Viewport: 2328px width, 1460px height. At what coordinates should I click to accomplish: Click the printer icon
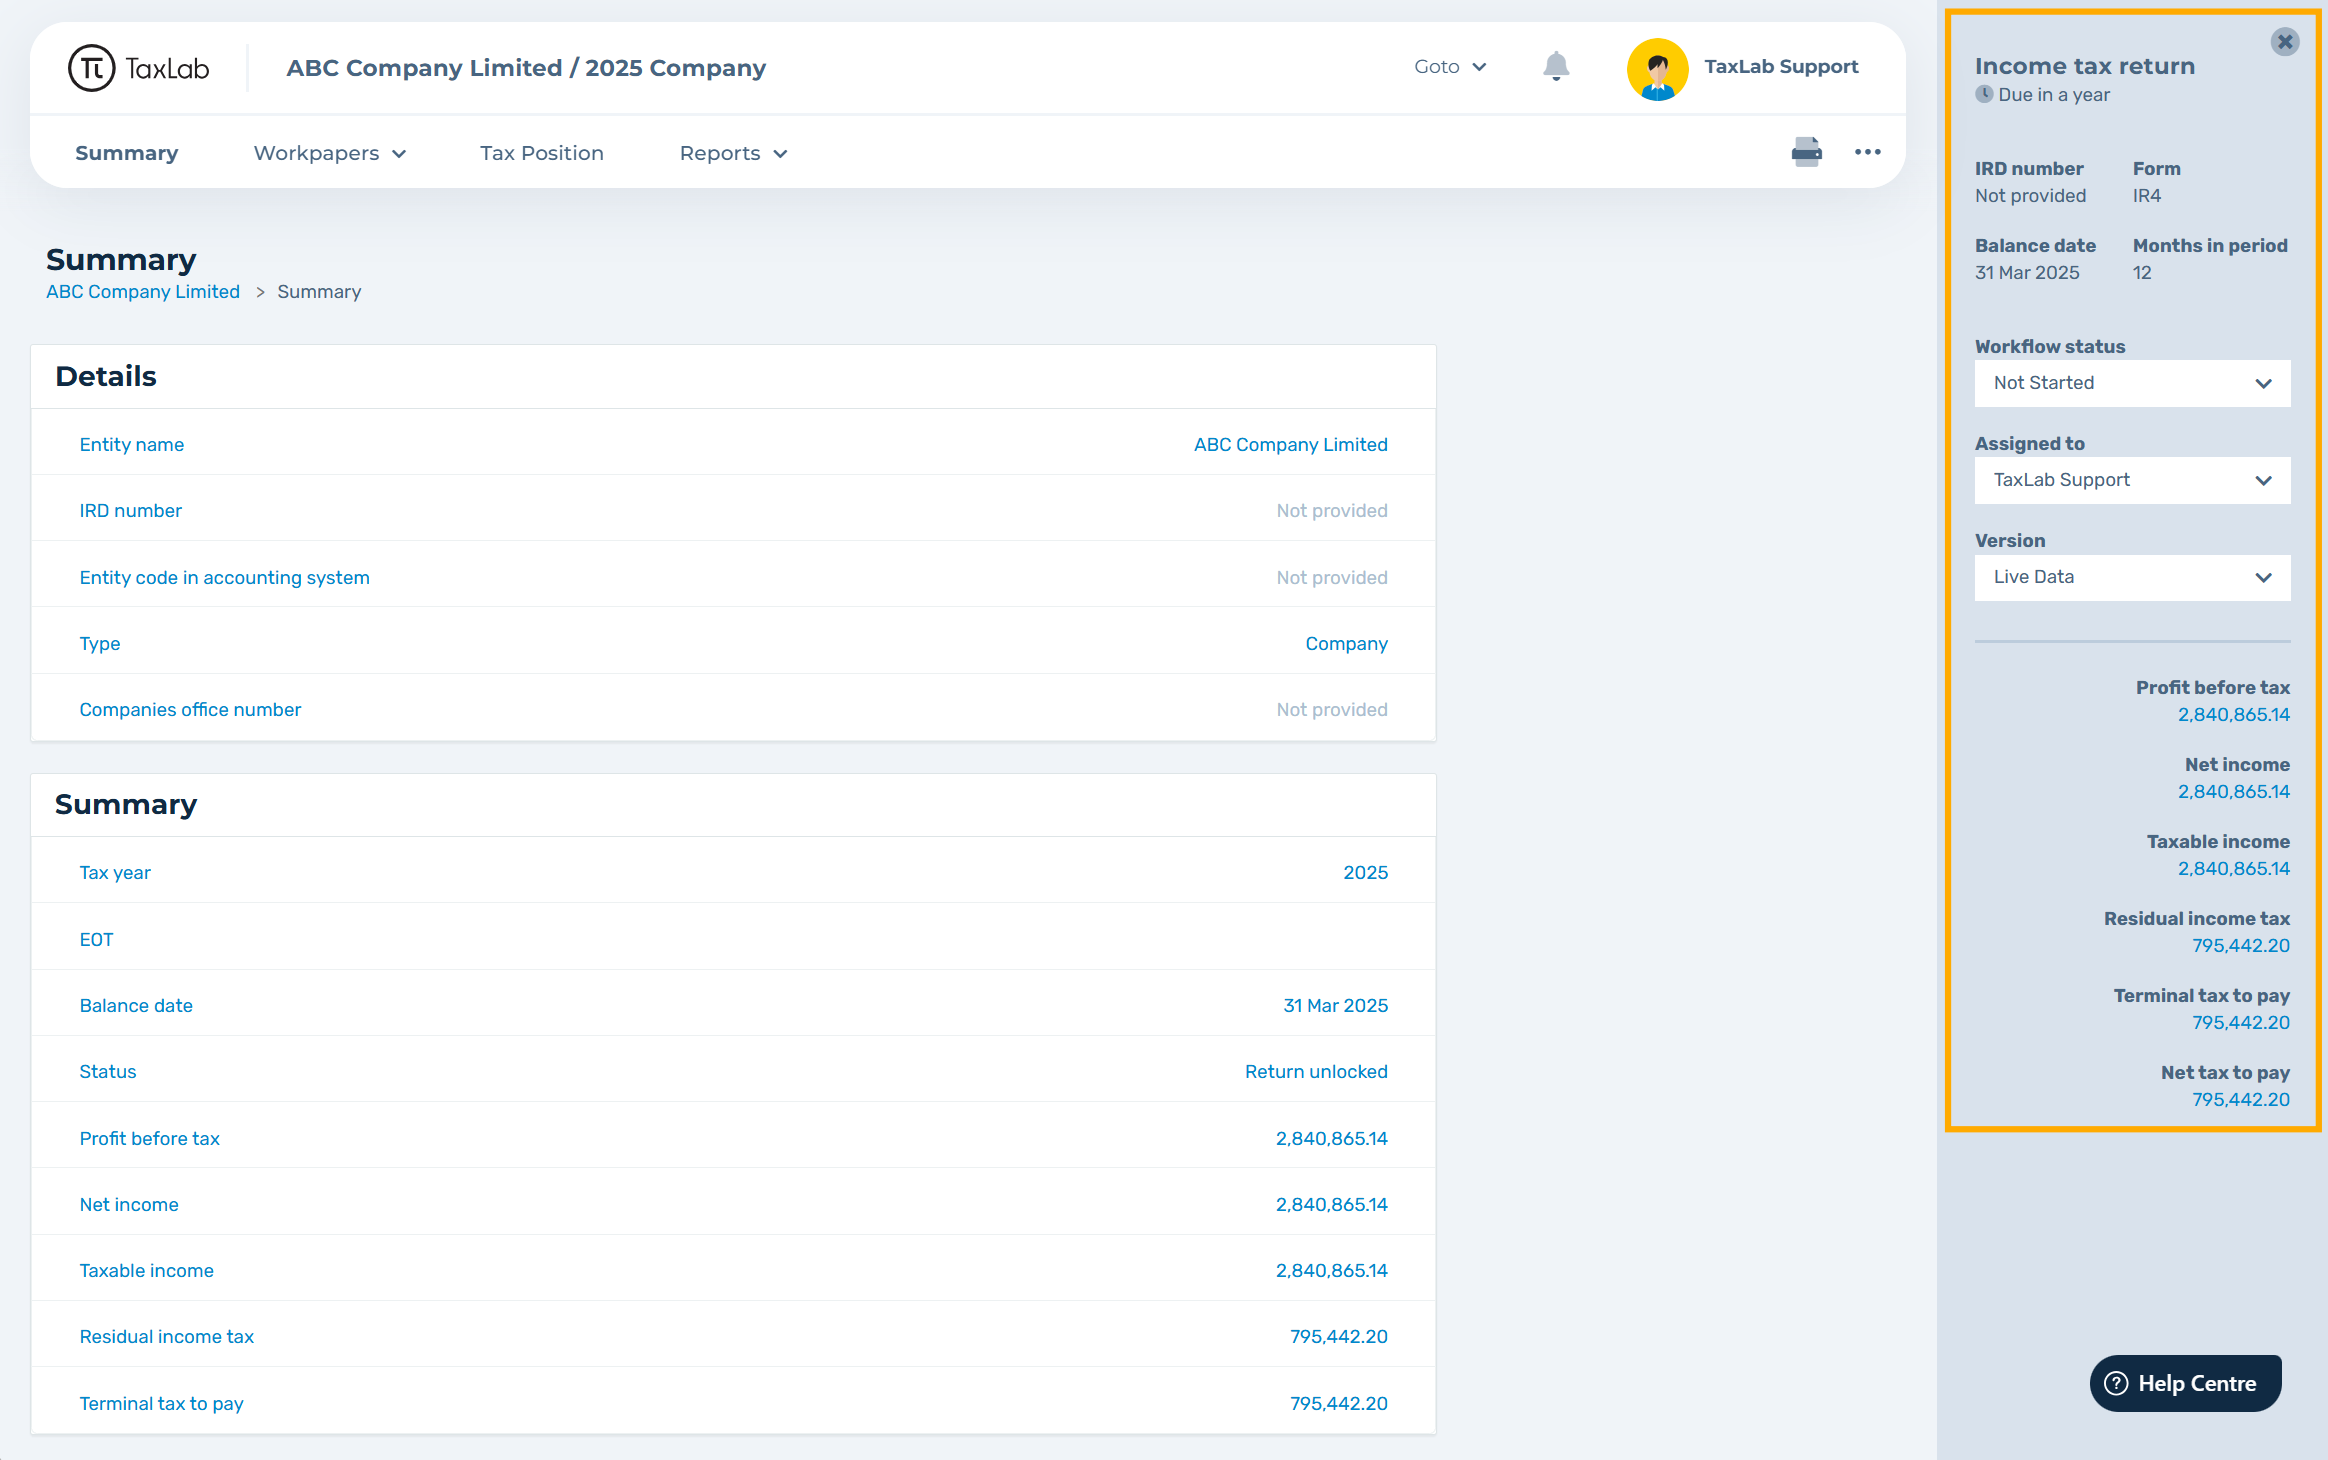[x=1806, y=153]
